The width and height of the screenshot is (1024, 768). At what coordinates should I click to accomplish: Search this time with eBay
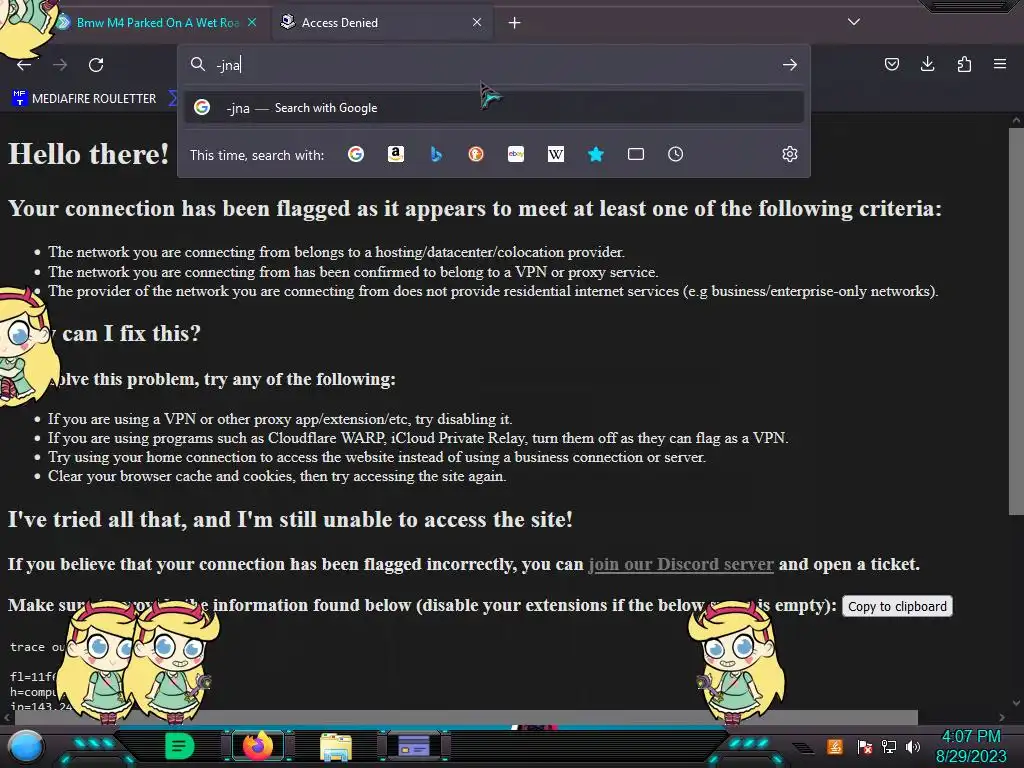pyautogui.click(x=516, y=154)
